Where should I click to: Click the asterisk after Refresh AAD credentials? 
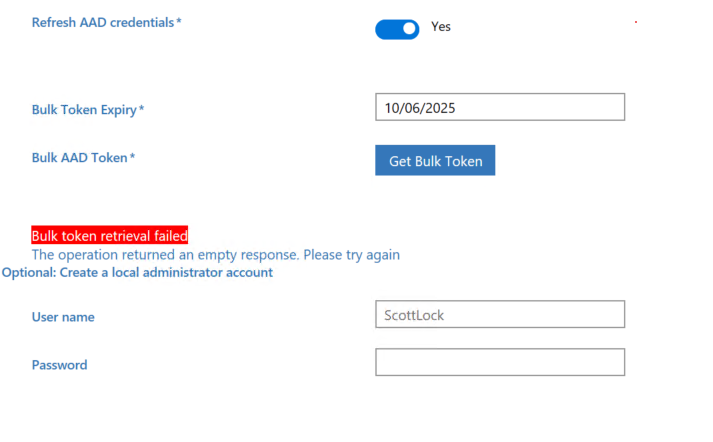tap(179, 21)
